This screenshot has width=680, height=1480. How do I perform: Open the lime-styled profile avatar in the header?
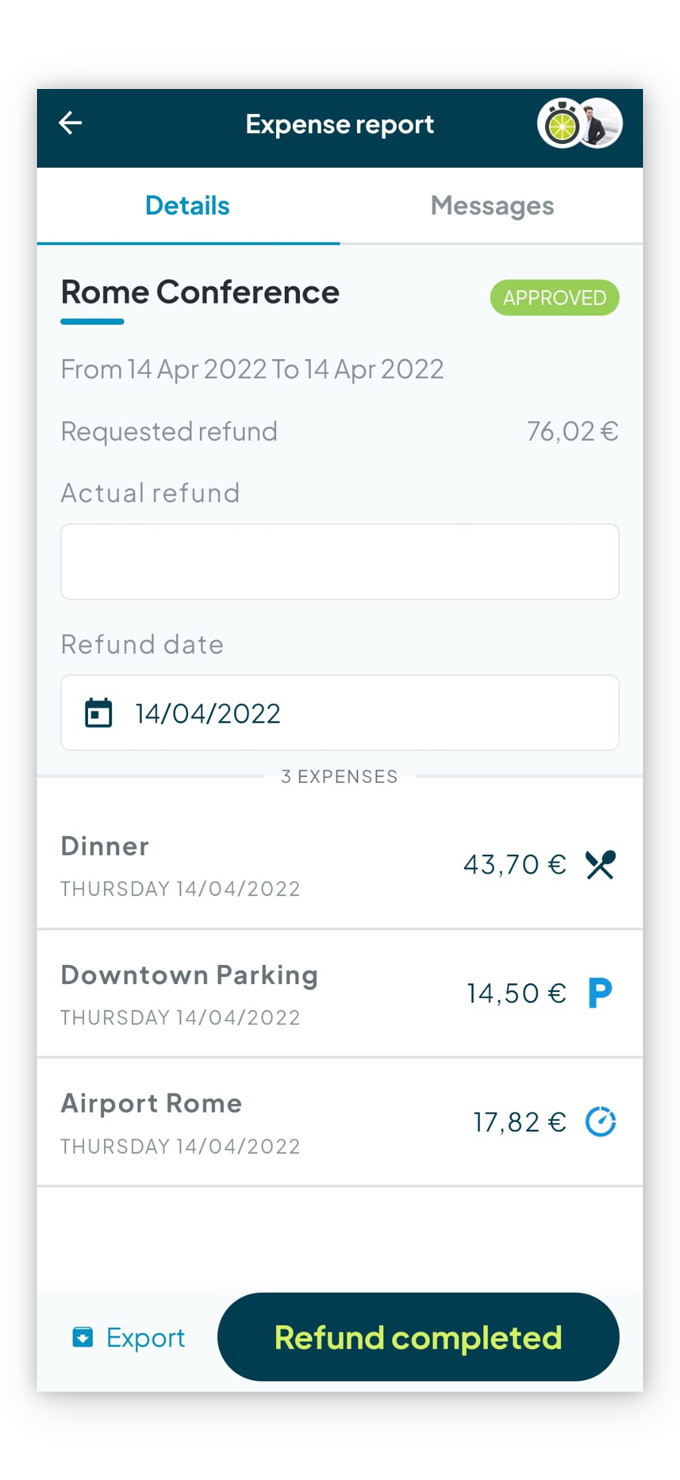coord(562,124)
